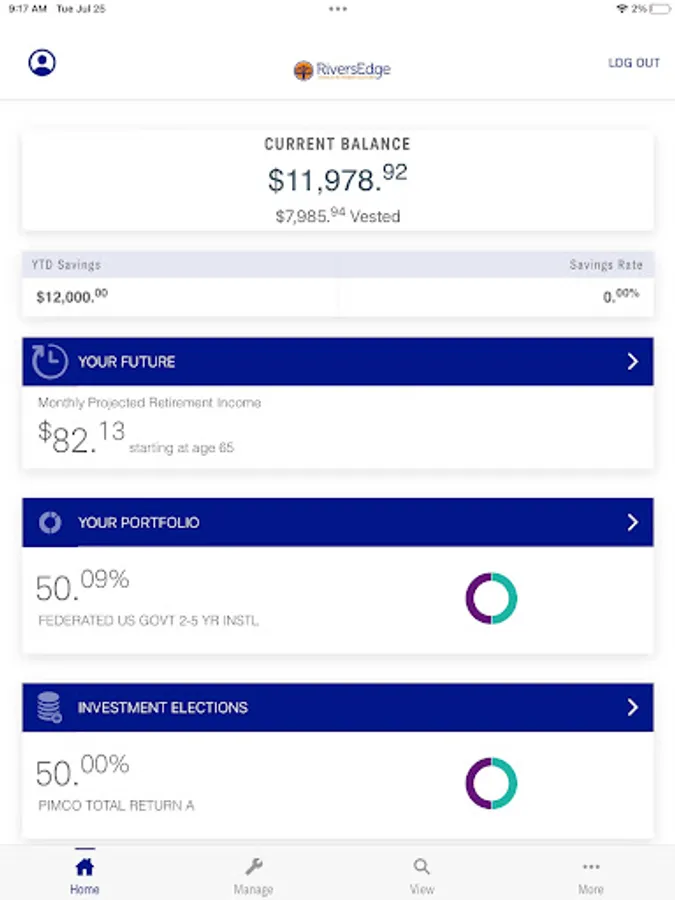Image resolution: width=675 pixels, height=900 pixels.
Task: Click the investment elections donut chart
Action: click(491, 783)
